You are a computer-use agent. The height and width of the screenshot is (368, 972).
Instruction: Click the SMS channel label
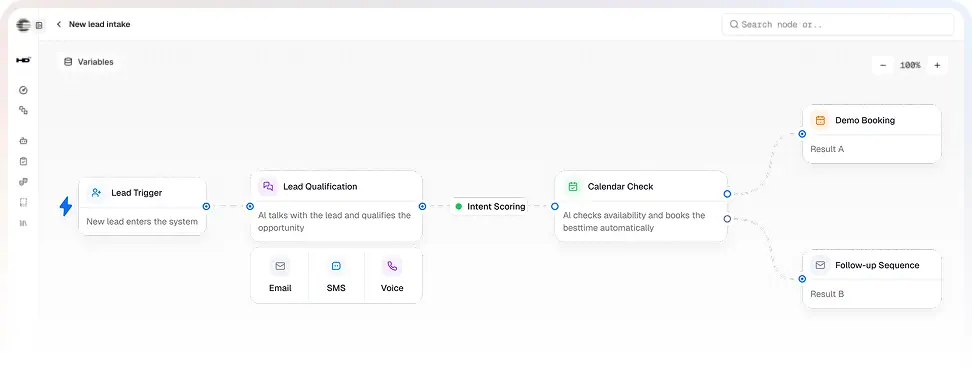[336, 288]
